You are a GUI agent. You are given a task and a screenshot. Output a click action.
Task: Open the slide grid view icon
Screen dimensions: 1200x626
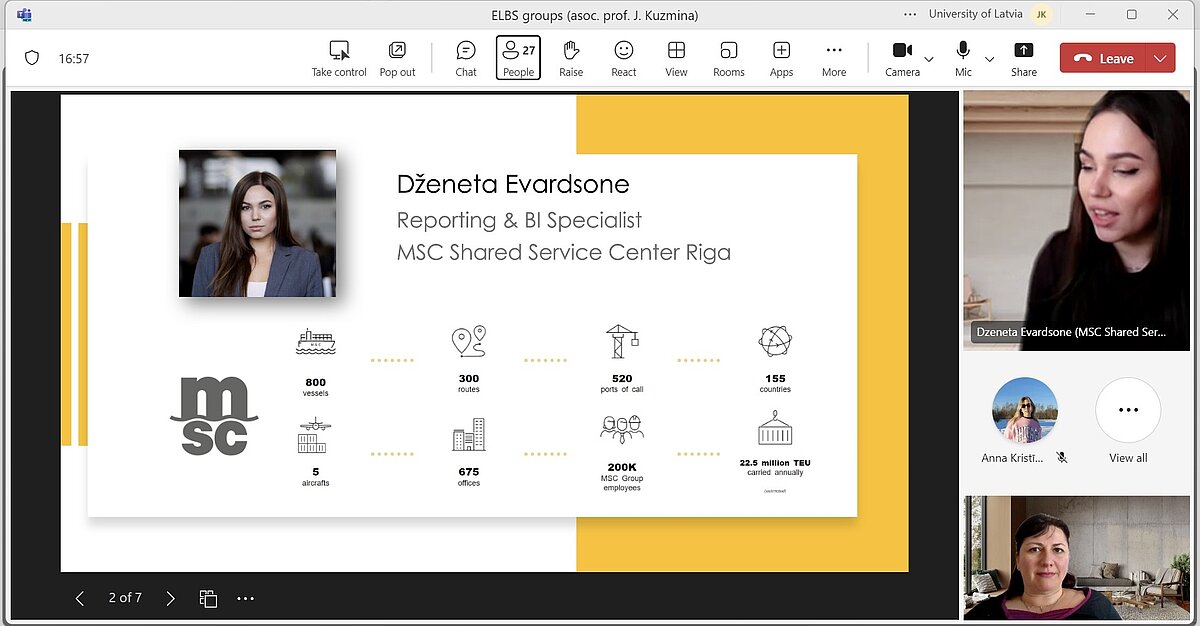click(208, 598)
